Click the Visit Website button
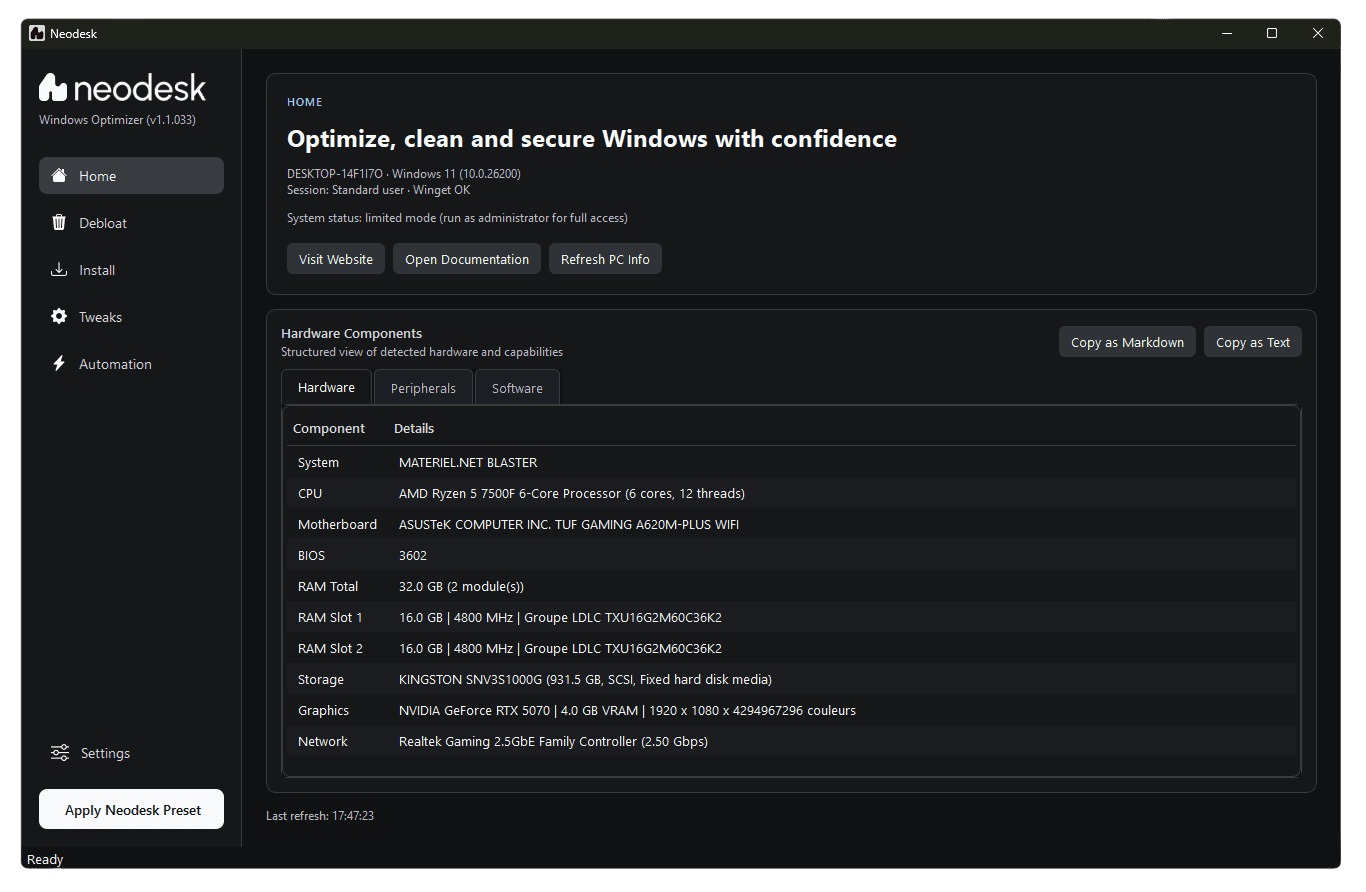The height and width of the screenshot is (892, 1366). tap(335, 258)
